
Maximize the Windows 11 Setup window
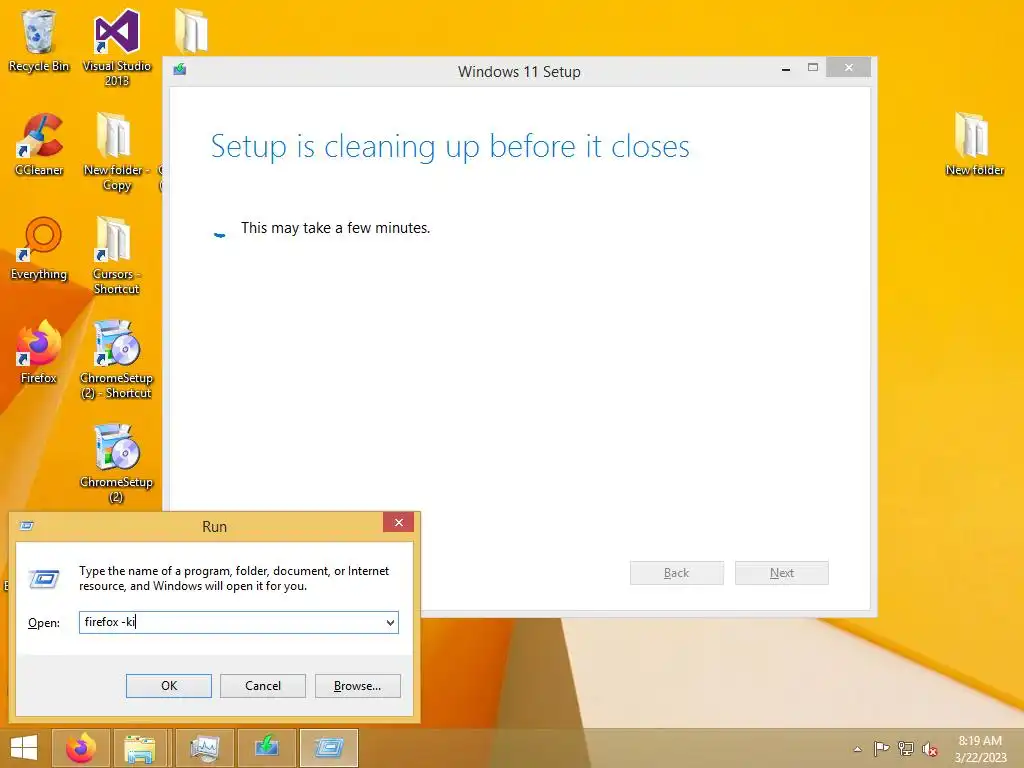[812, 68]
